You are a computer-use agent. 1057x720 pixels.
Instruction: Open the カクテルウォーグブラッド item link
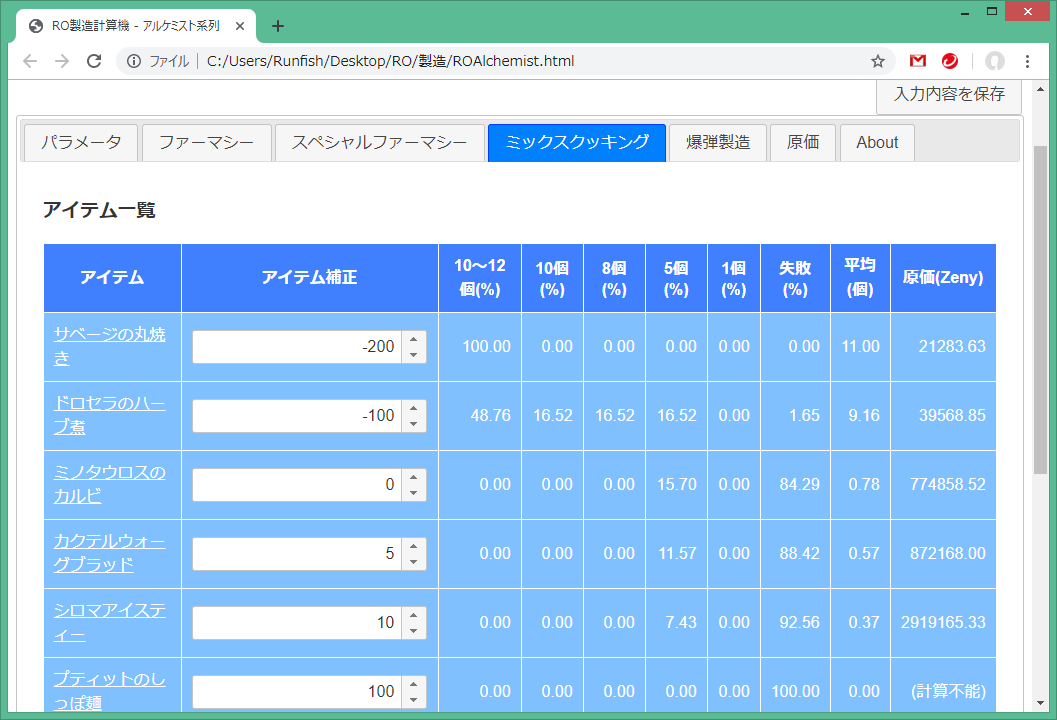point(109,553)
